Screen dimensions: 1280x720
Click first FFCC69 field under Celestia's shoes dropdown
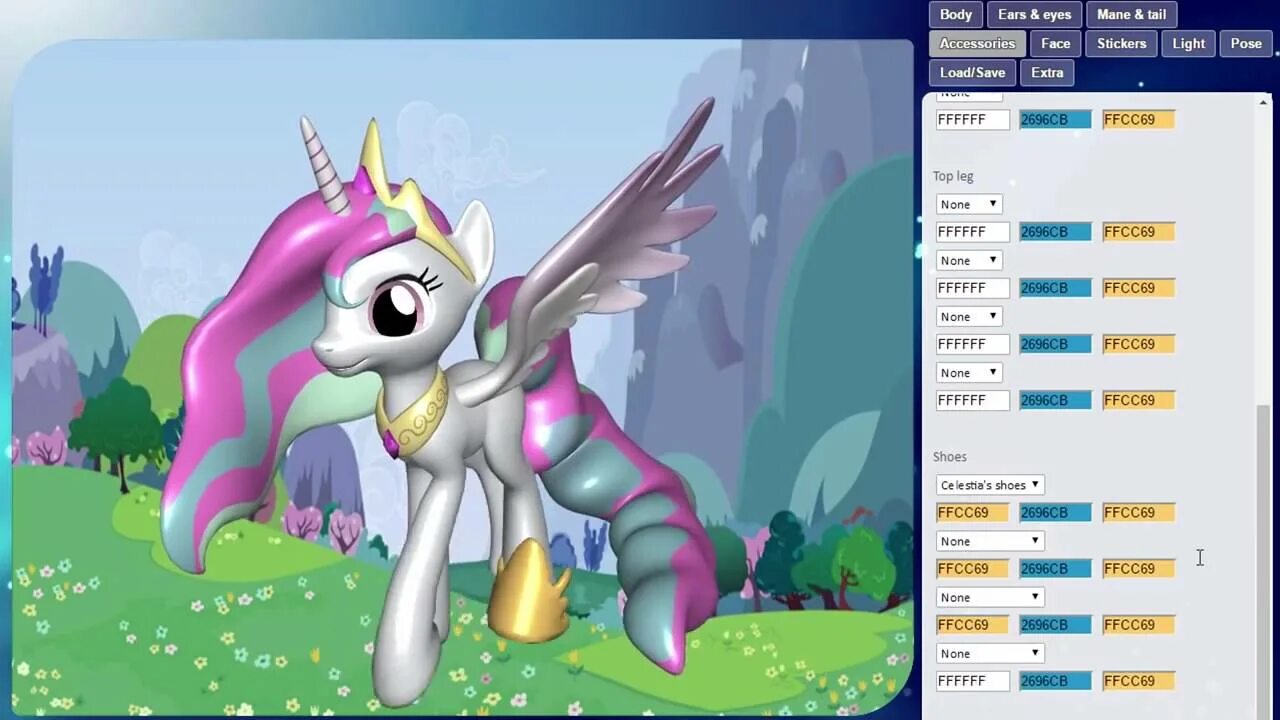972,512
